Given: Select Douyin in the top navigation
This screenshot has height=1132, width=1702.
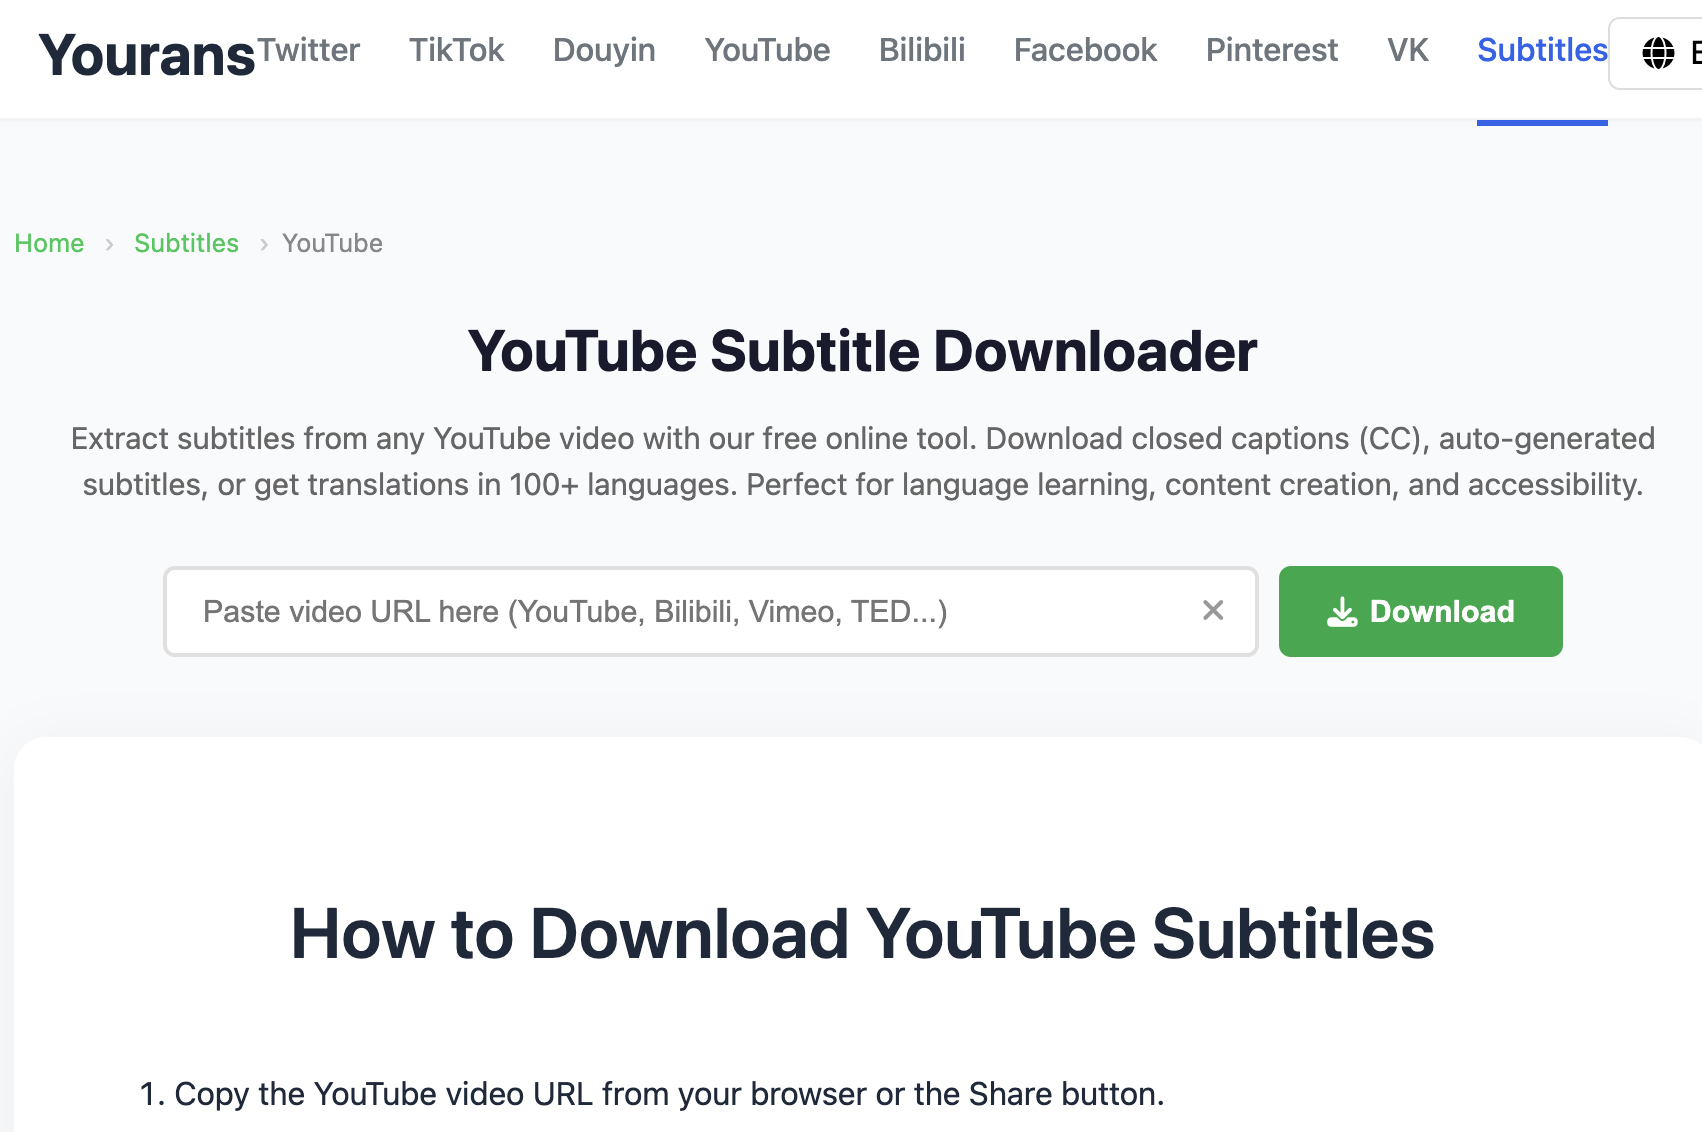Looking at the screenshot, I should pyautogui.click(x=604, y=50).
